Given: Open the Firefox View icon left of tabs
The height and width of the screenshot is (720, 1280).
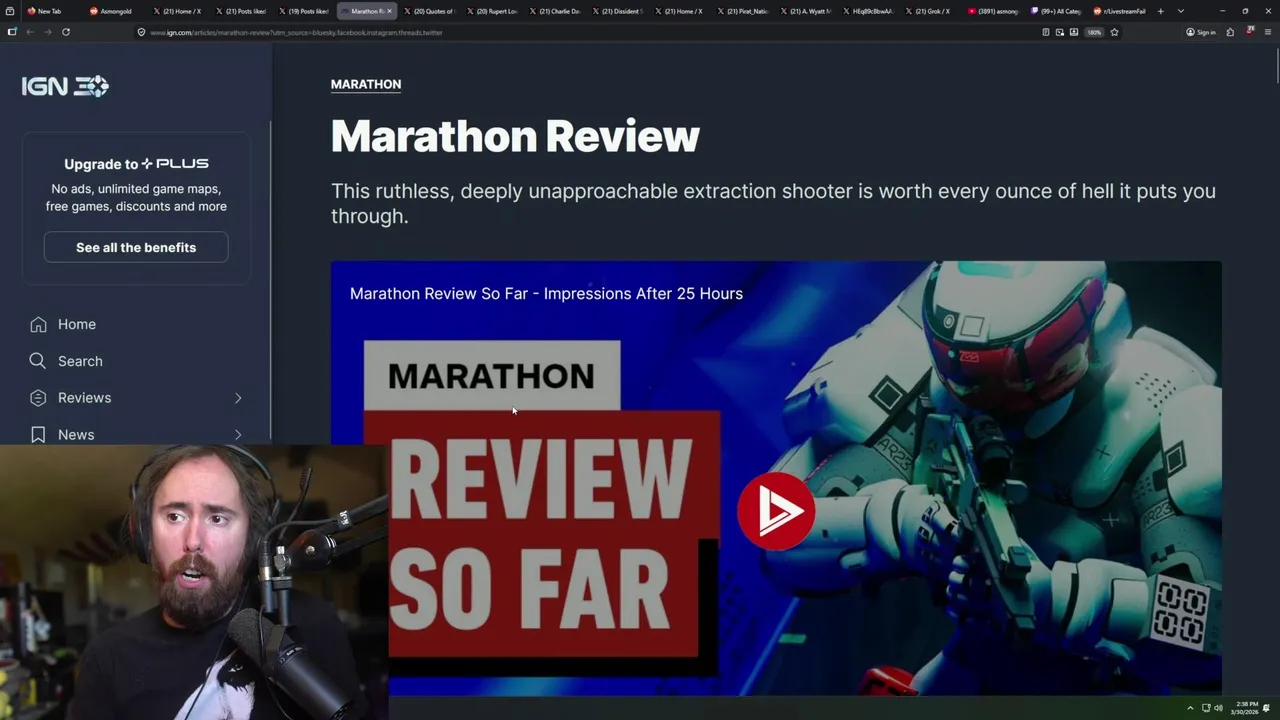Looking at the screenshot, I should pos(10,11).
